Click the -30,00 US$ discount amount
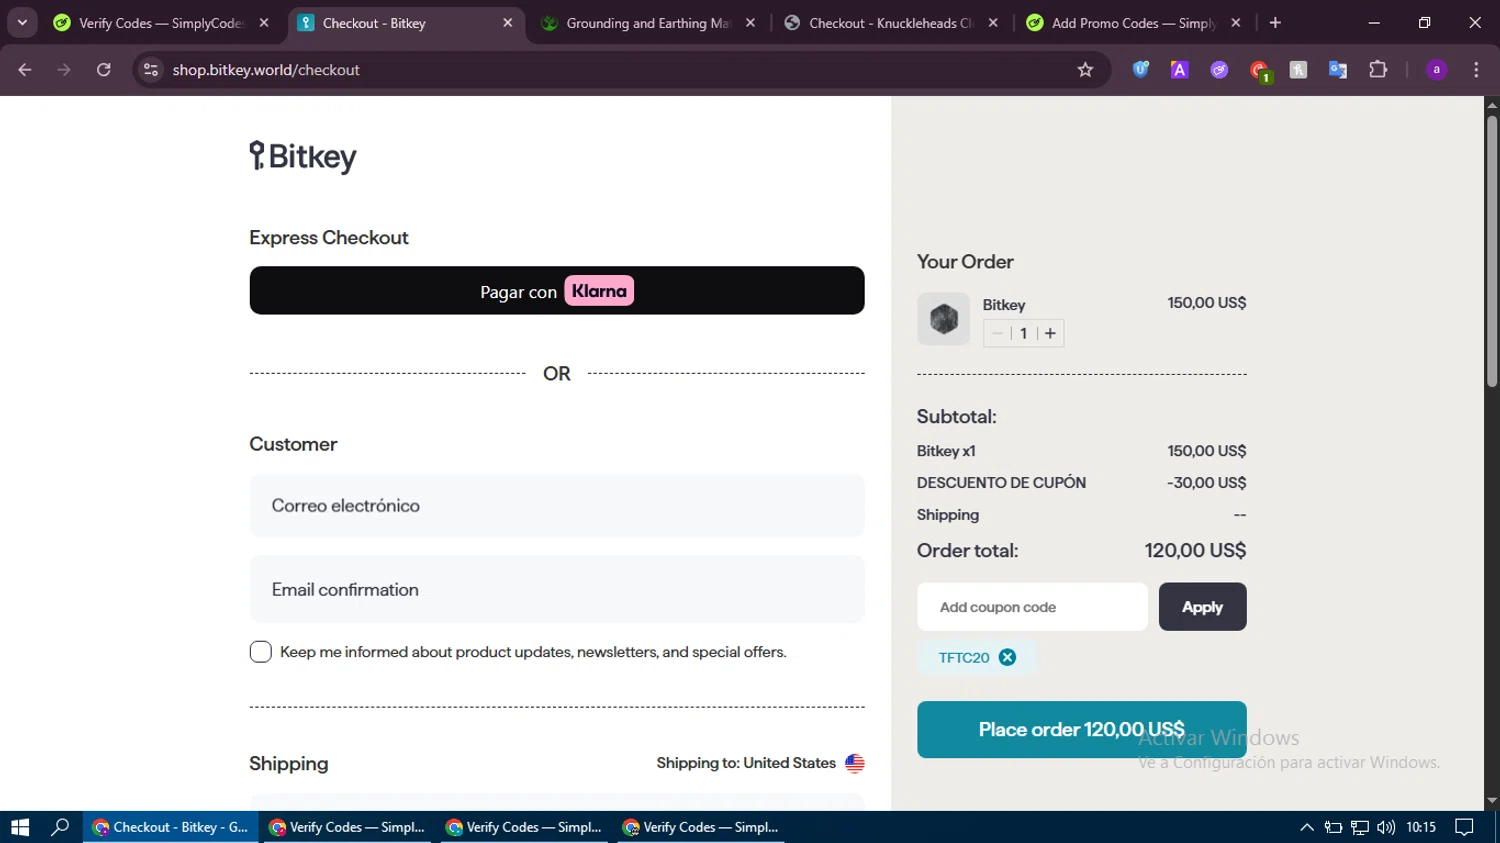The image size is (1500, 843). coord(1206,483)
